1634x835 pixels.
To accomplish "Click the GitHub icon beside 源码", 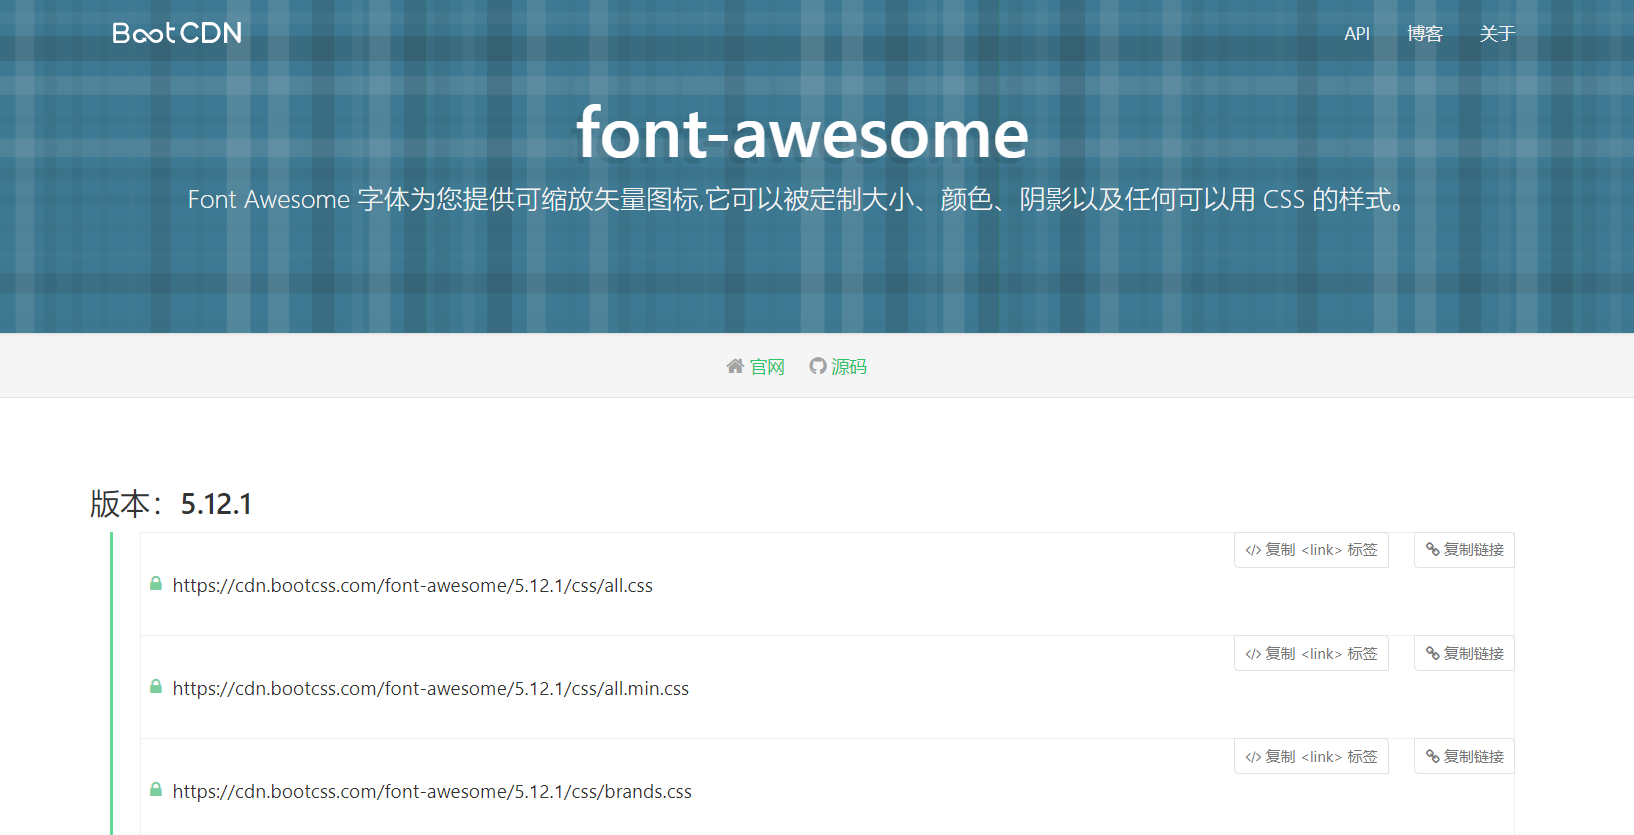I will point(818,366).
